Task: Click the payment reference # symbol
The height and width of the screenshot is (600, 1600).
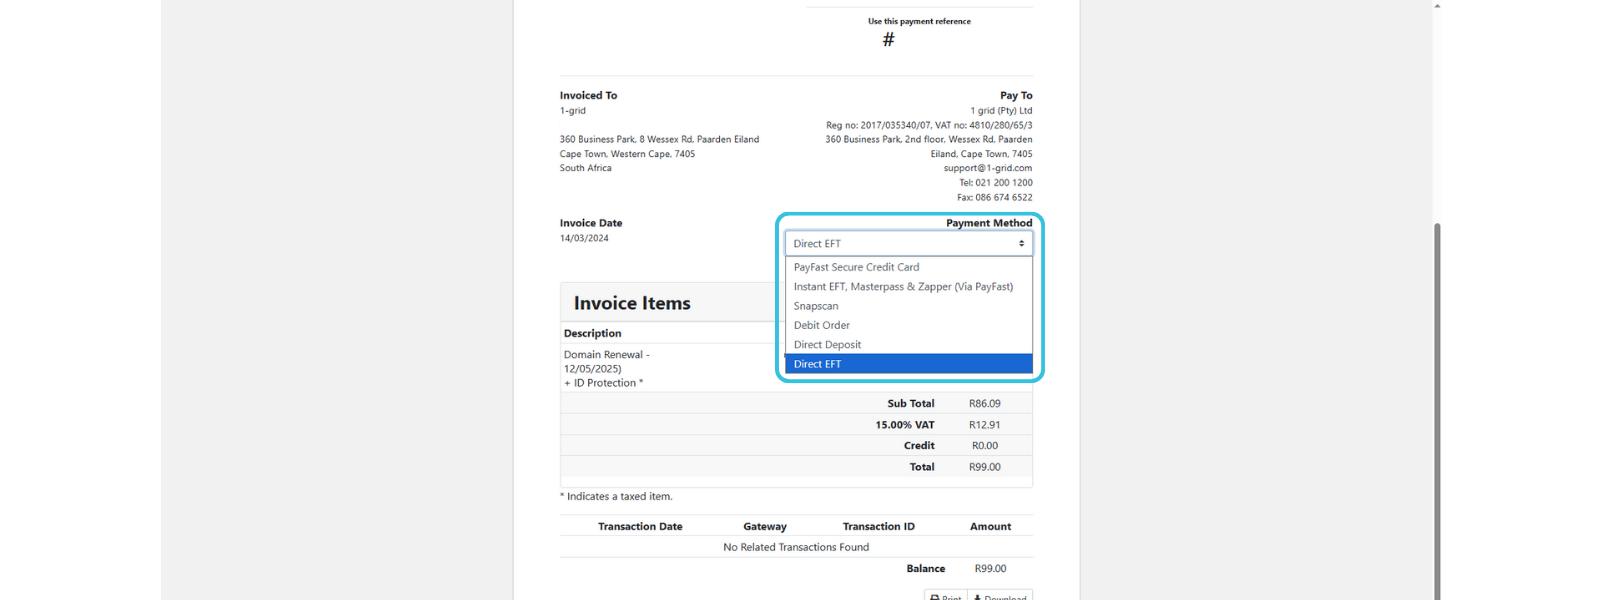Action: click(888, 40)
